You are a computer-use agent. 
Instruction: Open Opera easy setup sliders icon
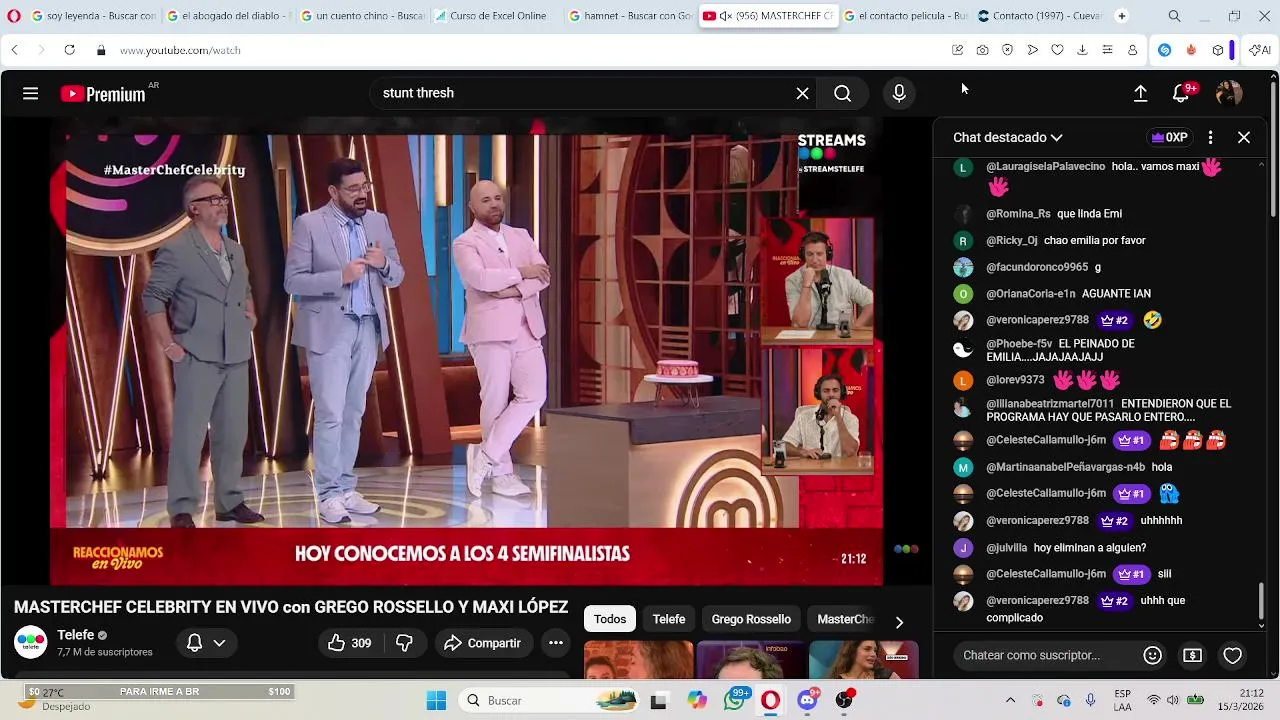click(x=1107, y=50)
